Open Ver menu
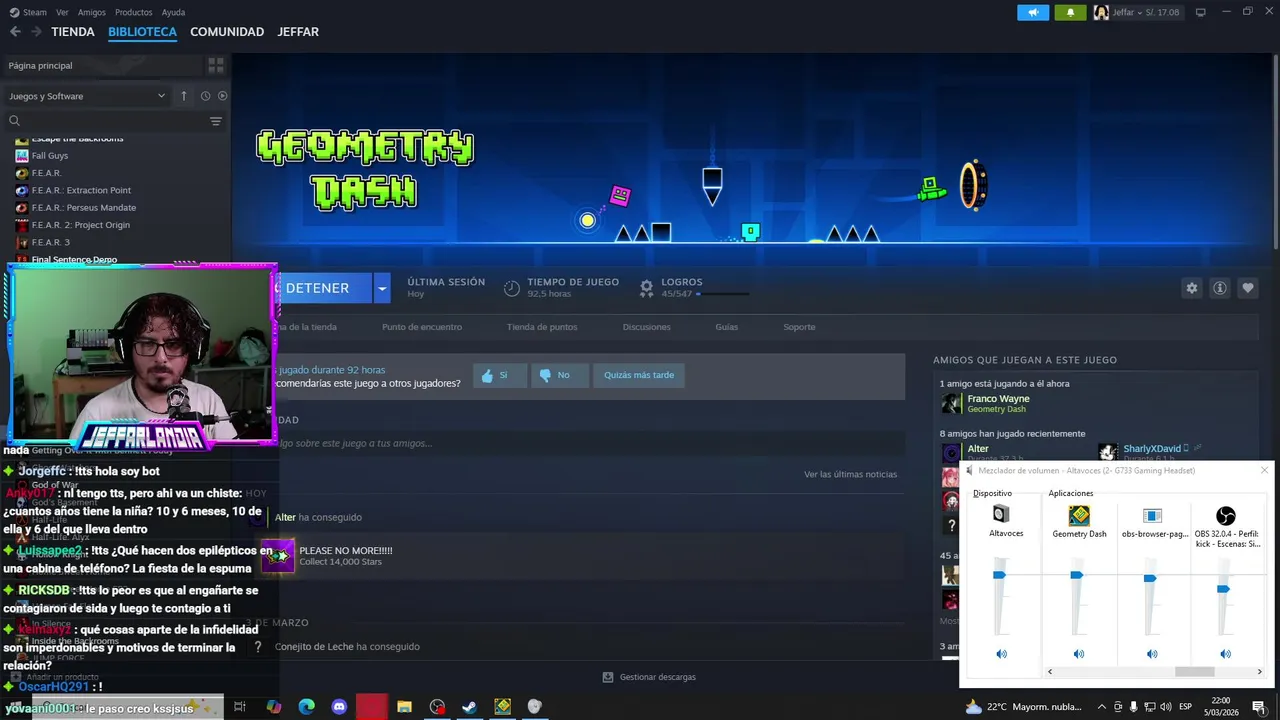This screenshot has width=1280, height=720. coord(62,12)
